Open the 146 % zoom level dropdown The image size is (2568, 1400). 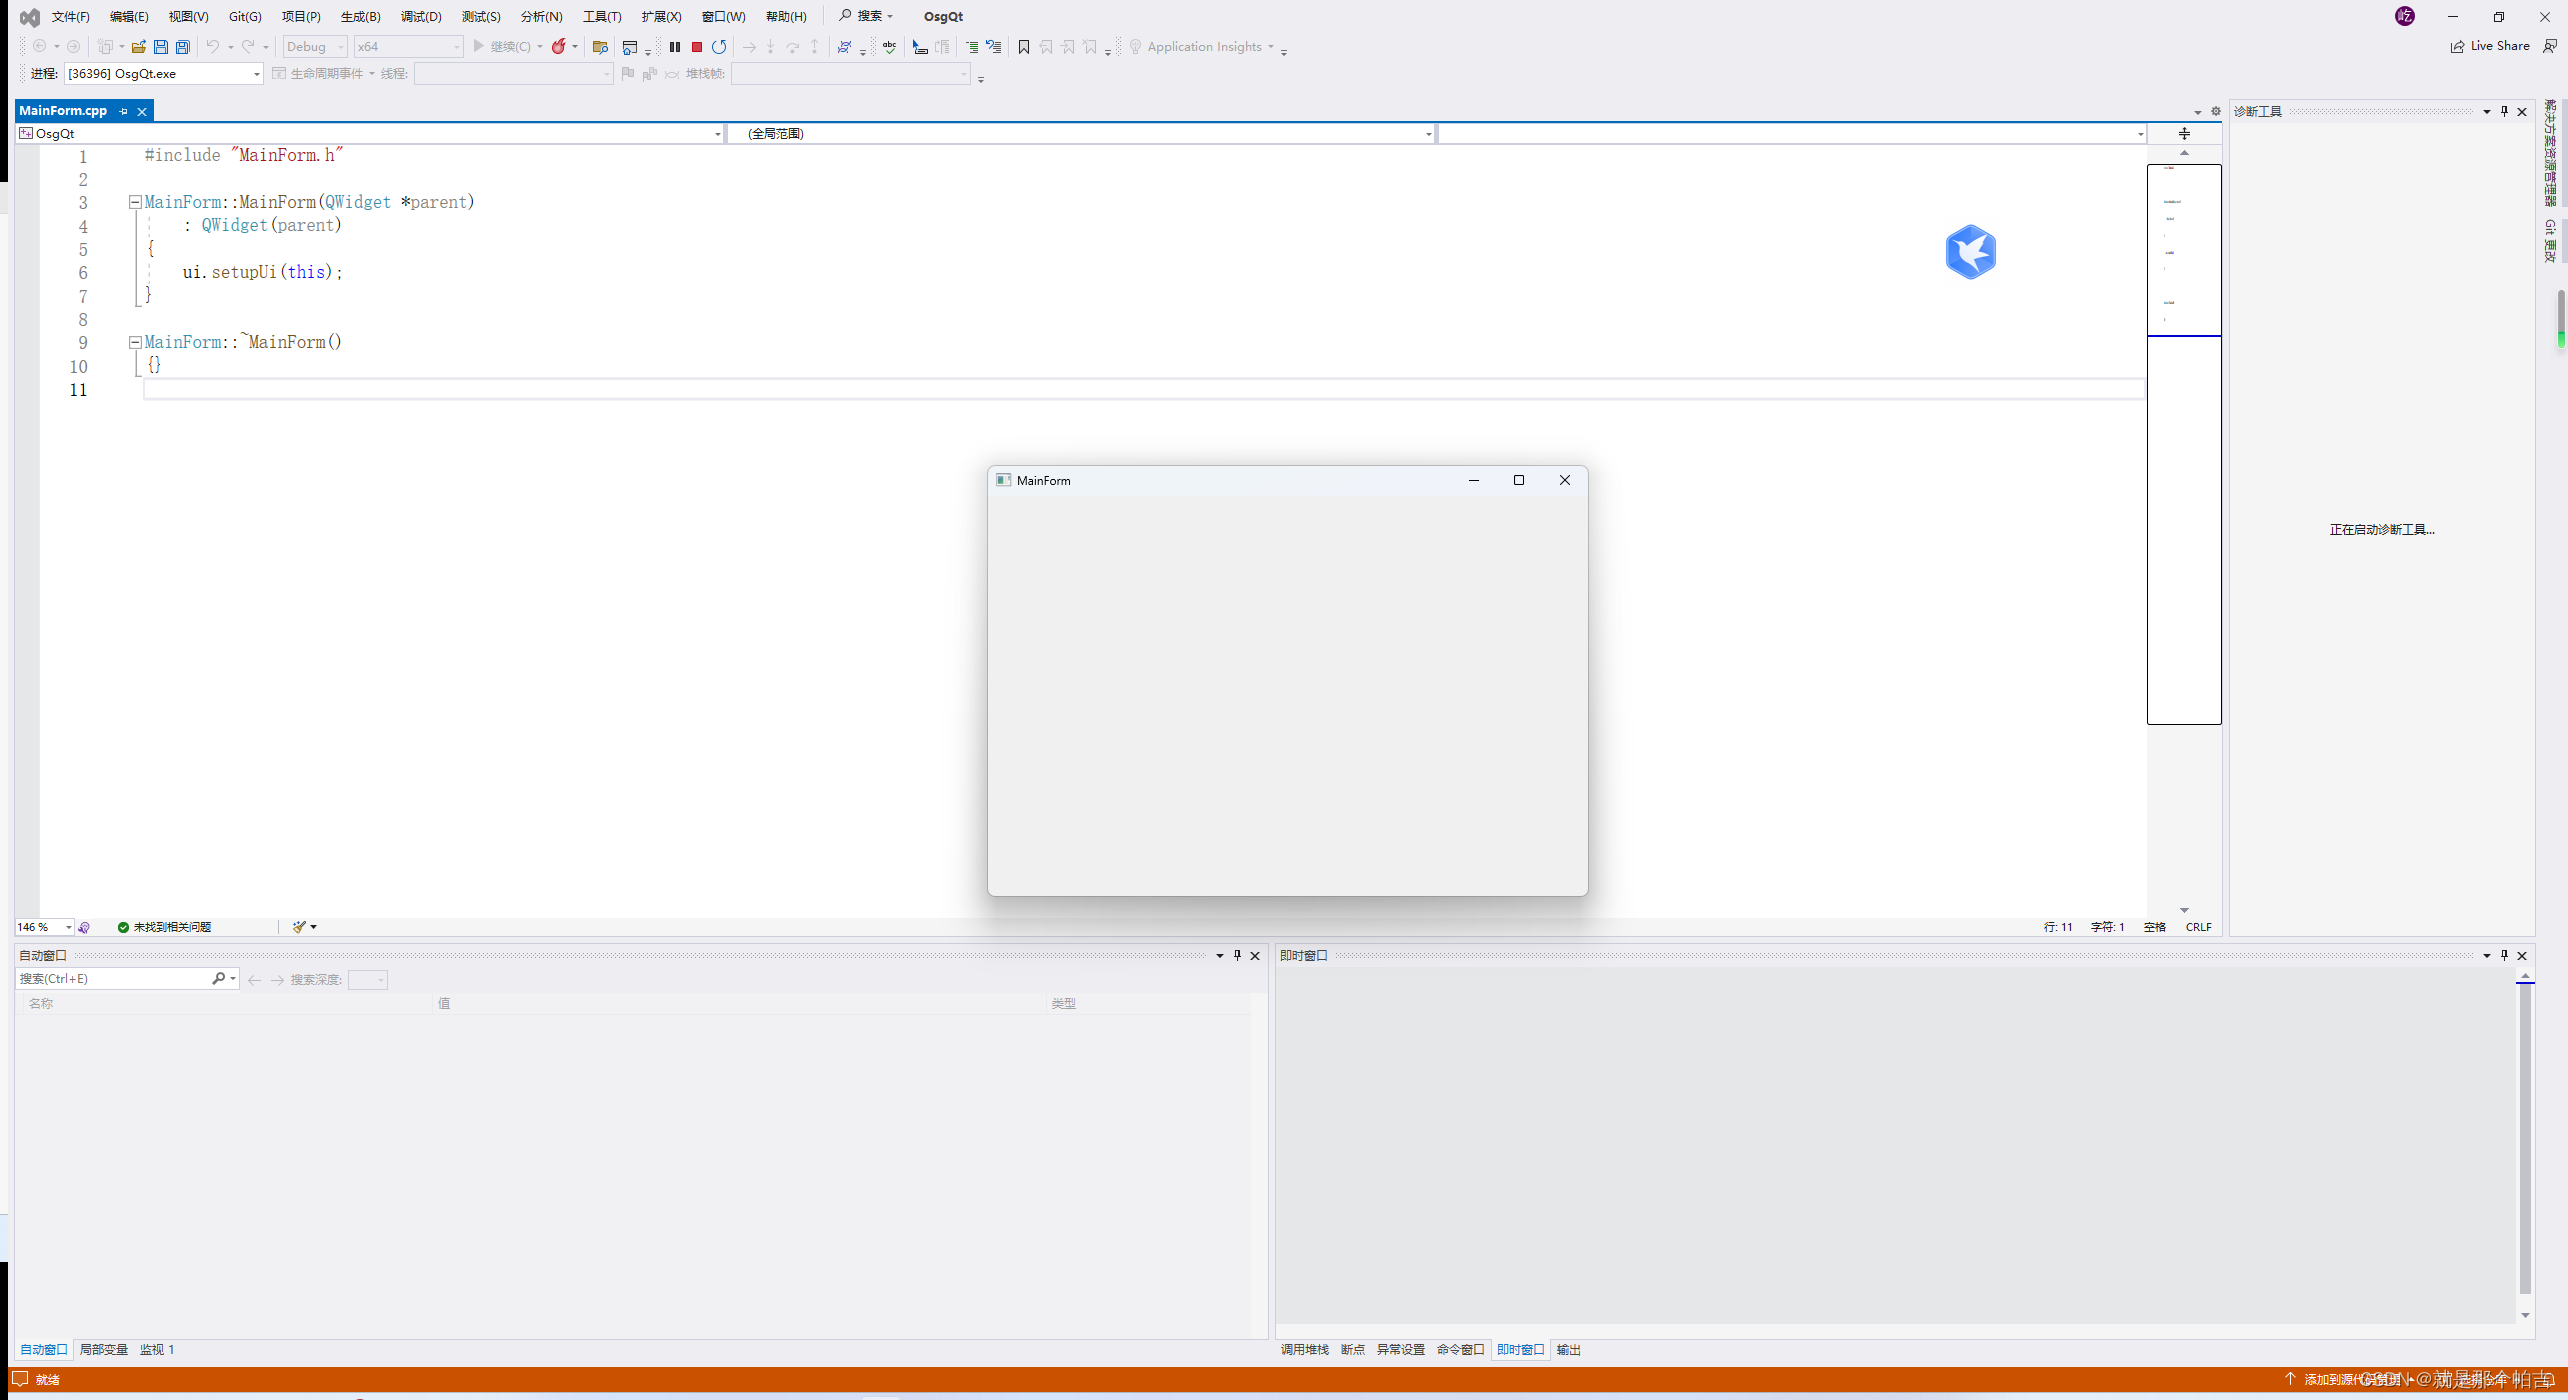point(44,927)
